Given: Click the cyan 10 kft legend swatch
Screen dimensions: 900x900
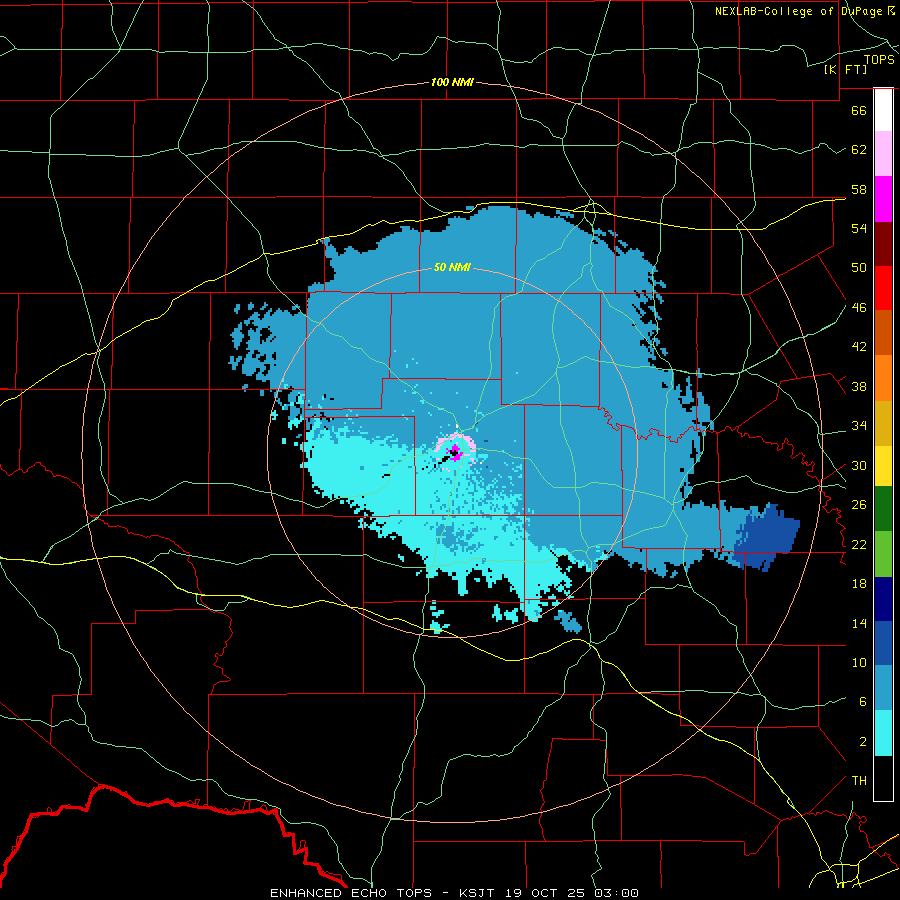Looking at the screenshot, I should coord(883,733).
